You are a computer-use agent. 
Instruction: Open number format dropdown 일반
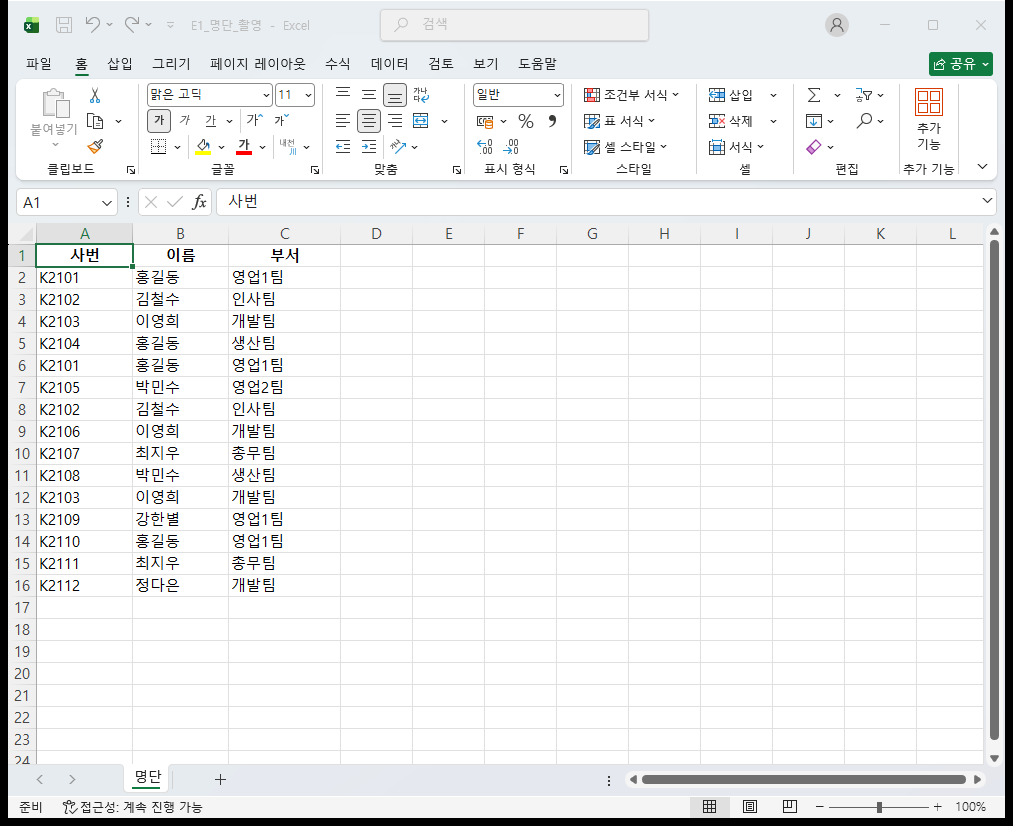point(557,96)
